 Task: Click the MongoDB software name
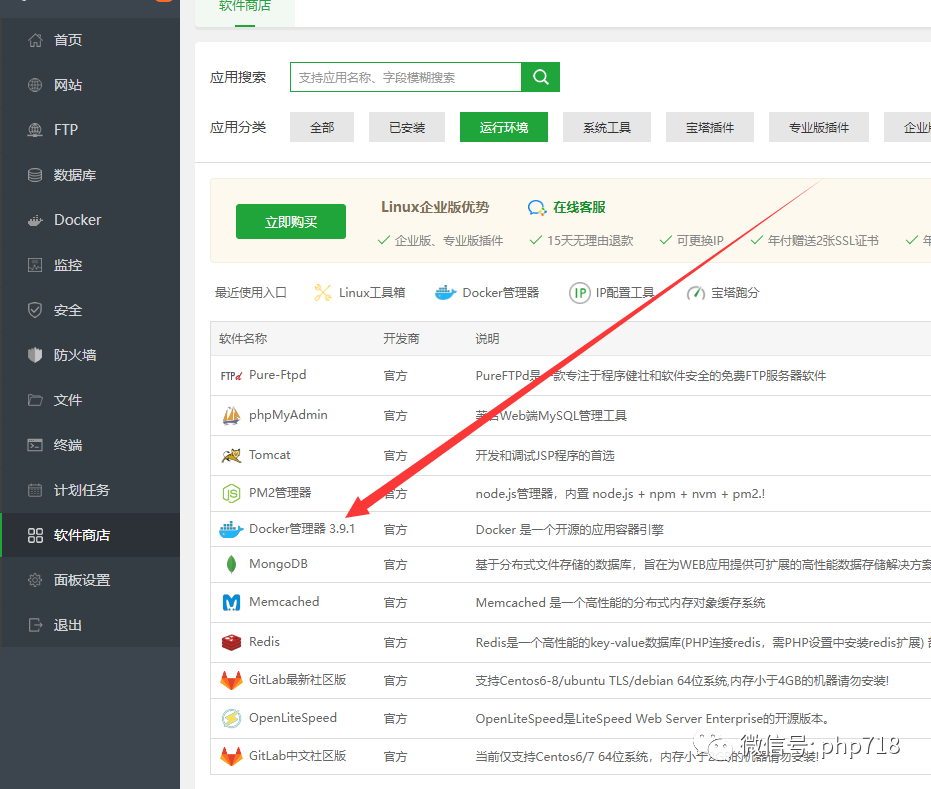click(x=278, y=564)
